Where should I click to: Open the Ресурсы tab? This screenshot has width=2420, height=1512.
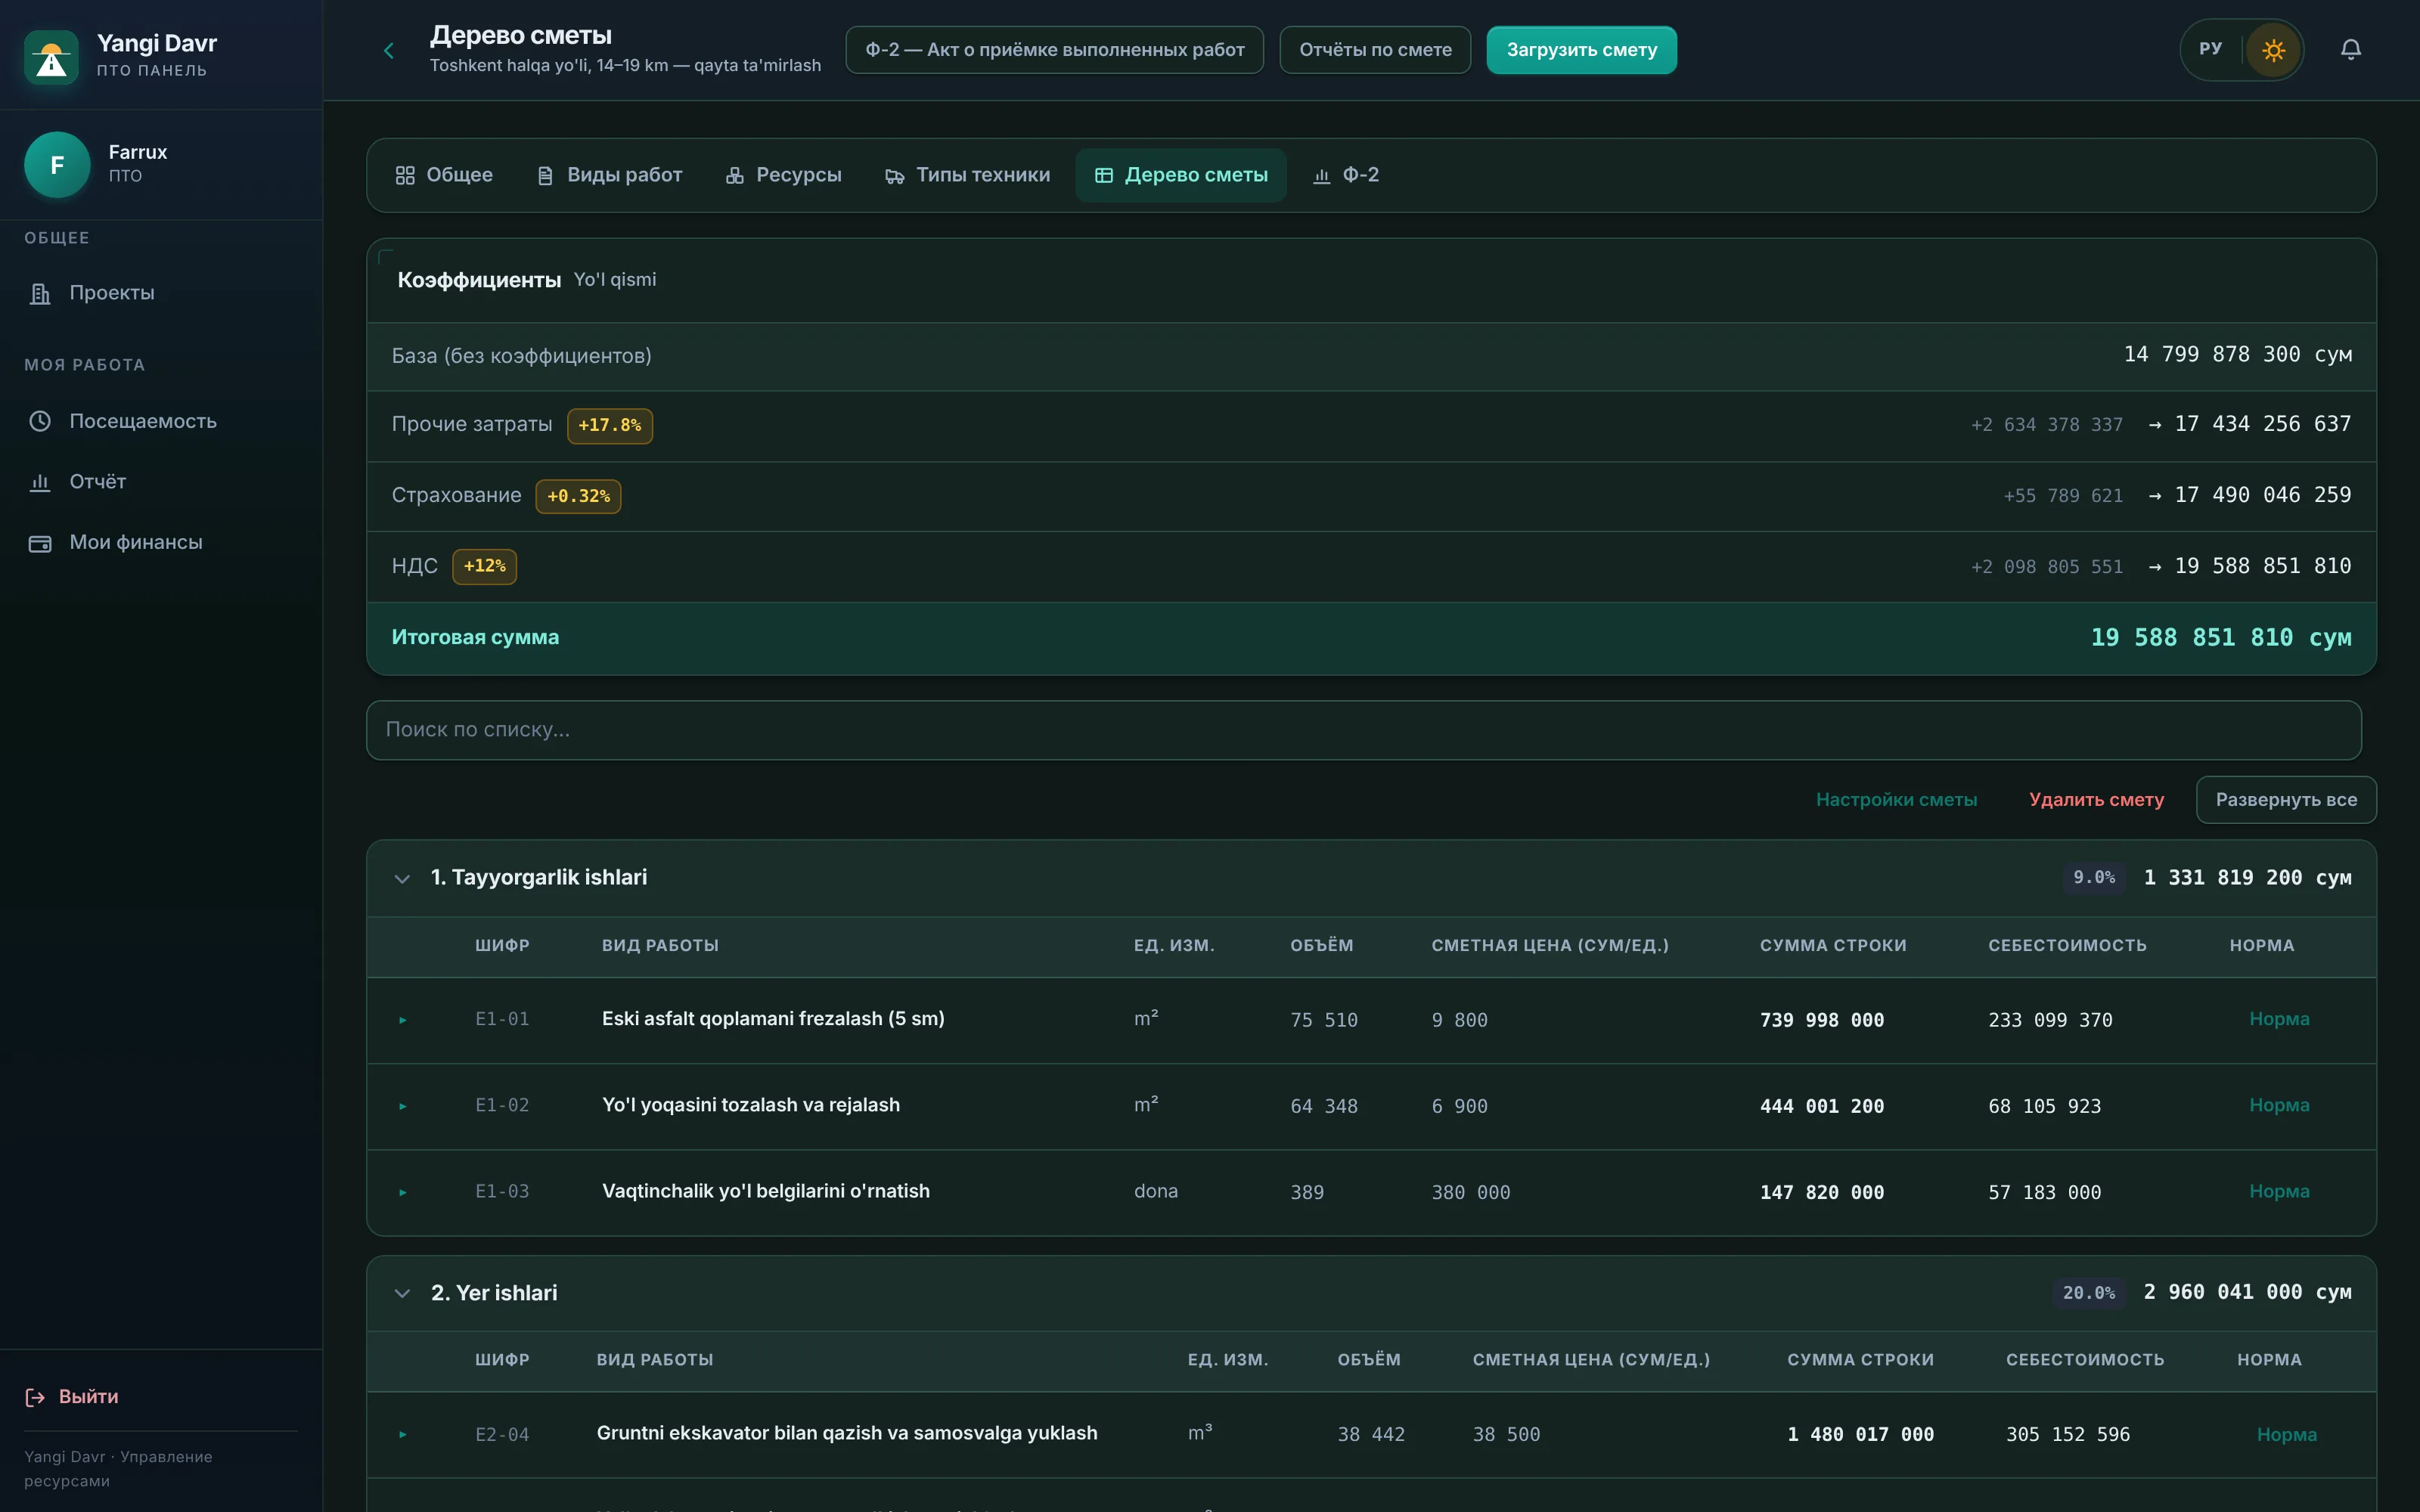pyautogui.click(x=784, y=175)
